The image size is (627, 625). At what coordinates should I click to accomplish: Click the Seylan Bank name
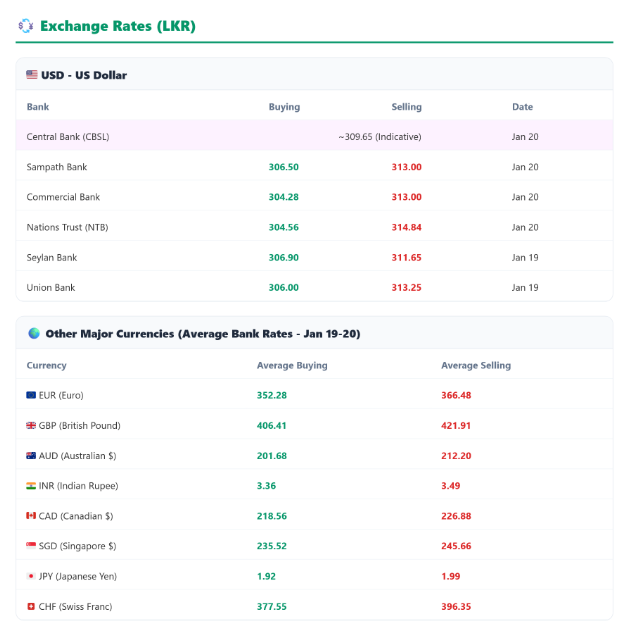coord(52,257)
